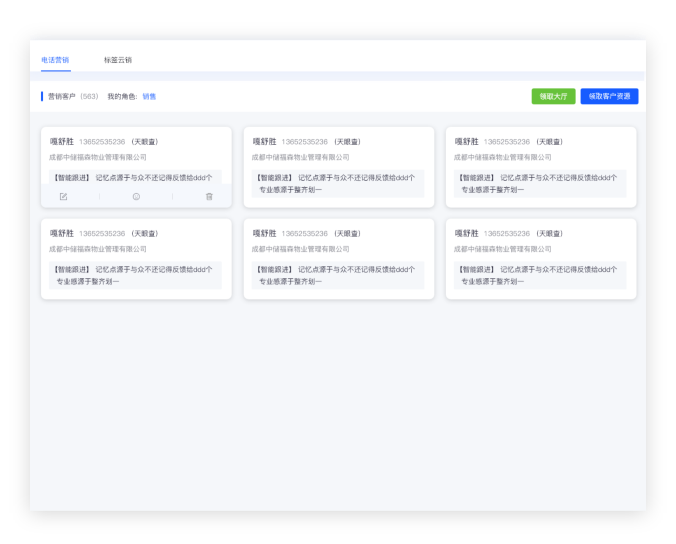
Task: Click customer name 嘎舒胜 in the bottom-middle card
Action: coord(263,234)
